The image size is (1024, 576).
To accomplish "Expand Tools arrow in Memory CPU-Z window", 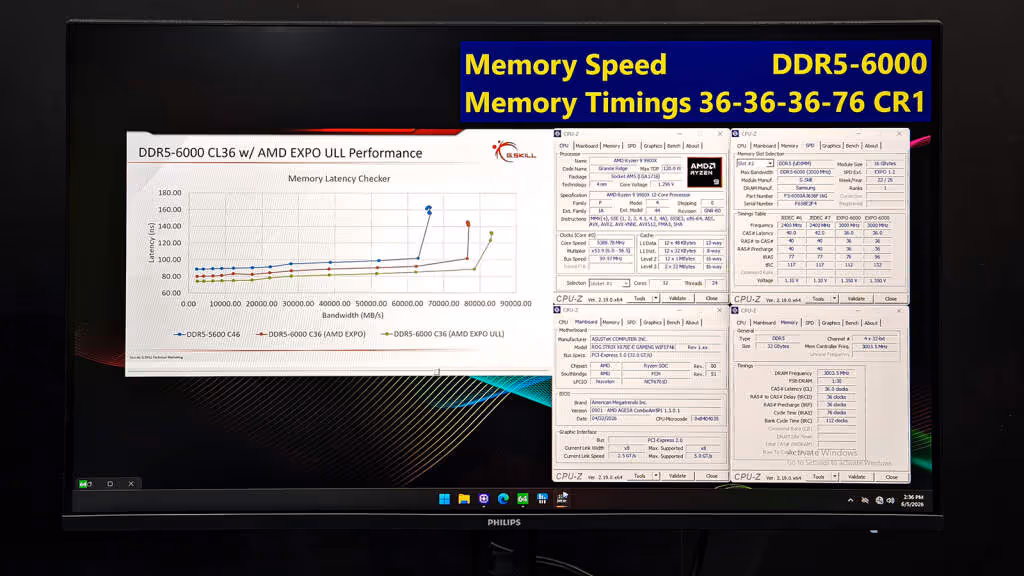I will click(x=835, y=477).
